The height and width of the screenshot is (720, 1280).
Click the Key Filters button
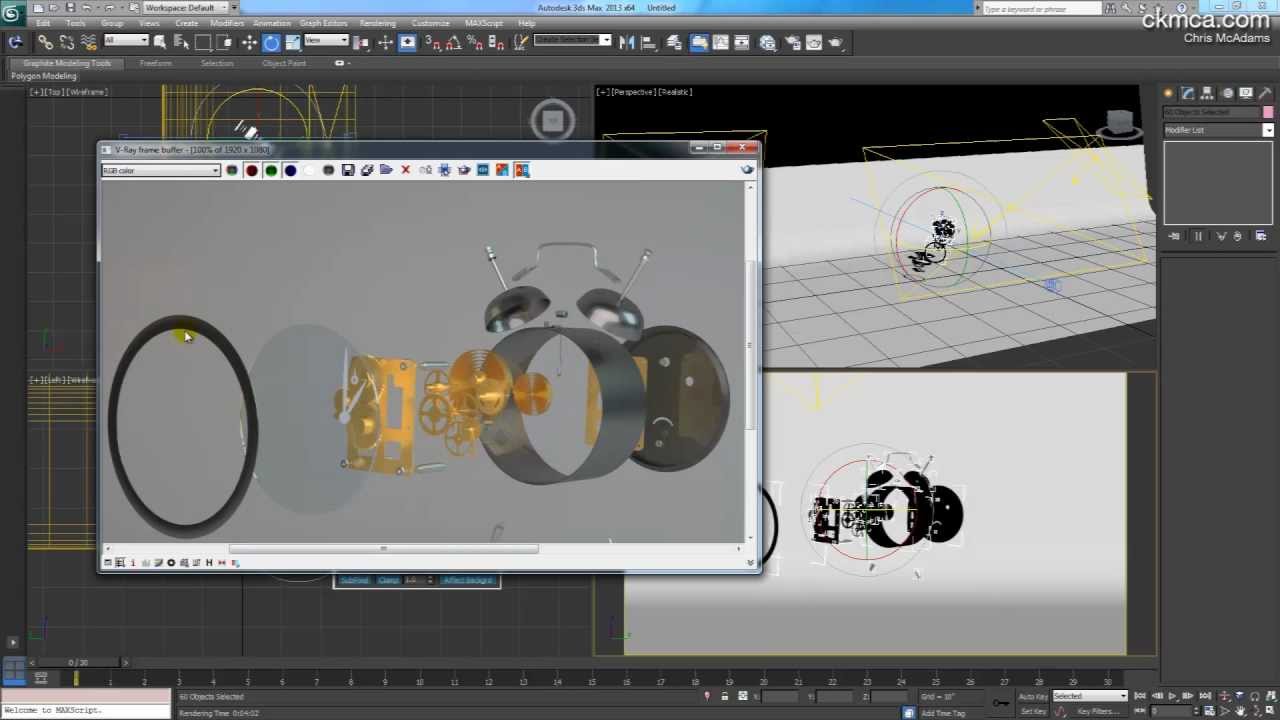click(x=1097, y=711)
